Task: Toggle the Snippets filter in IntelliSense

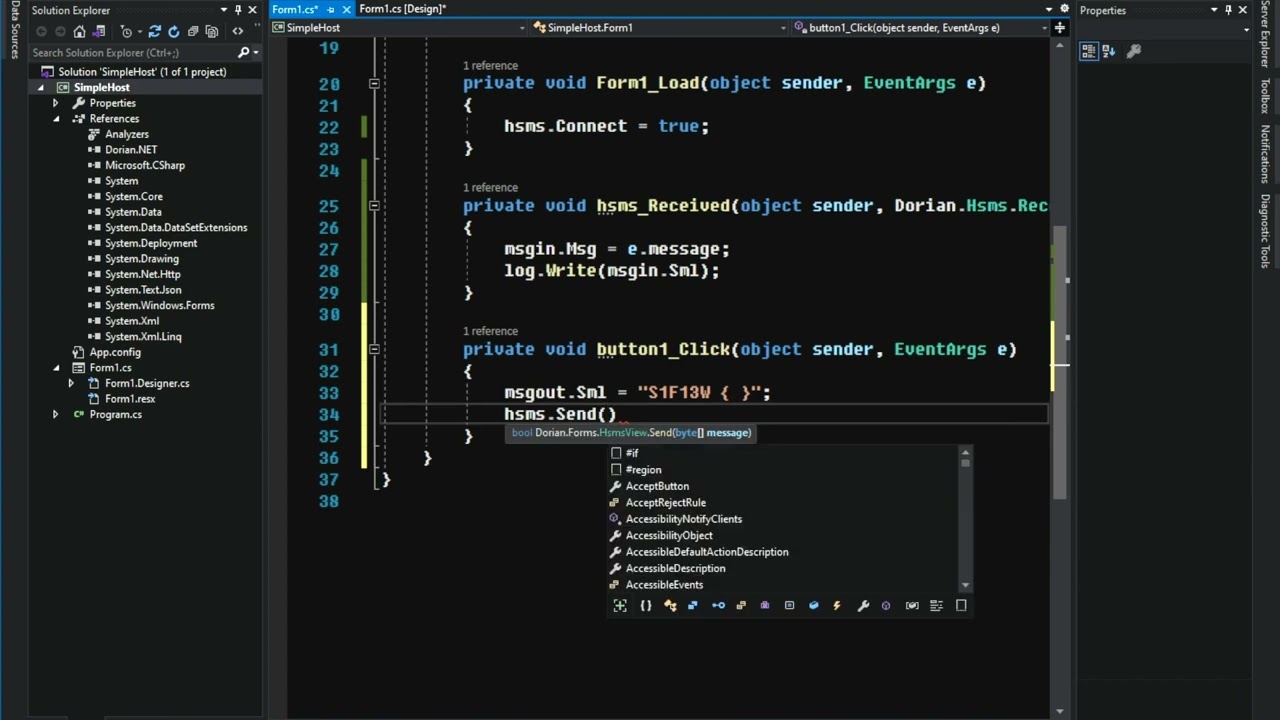Action: pos(961,605)
